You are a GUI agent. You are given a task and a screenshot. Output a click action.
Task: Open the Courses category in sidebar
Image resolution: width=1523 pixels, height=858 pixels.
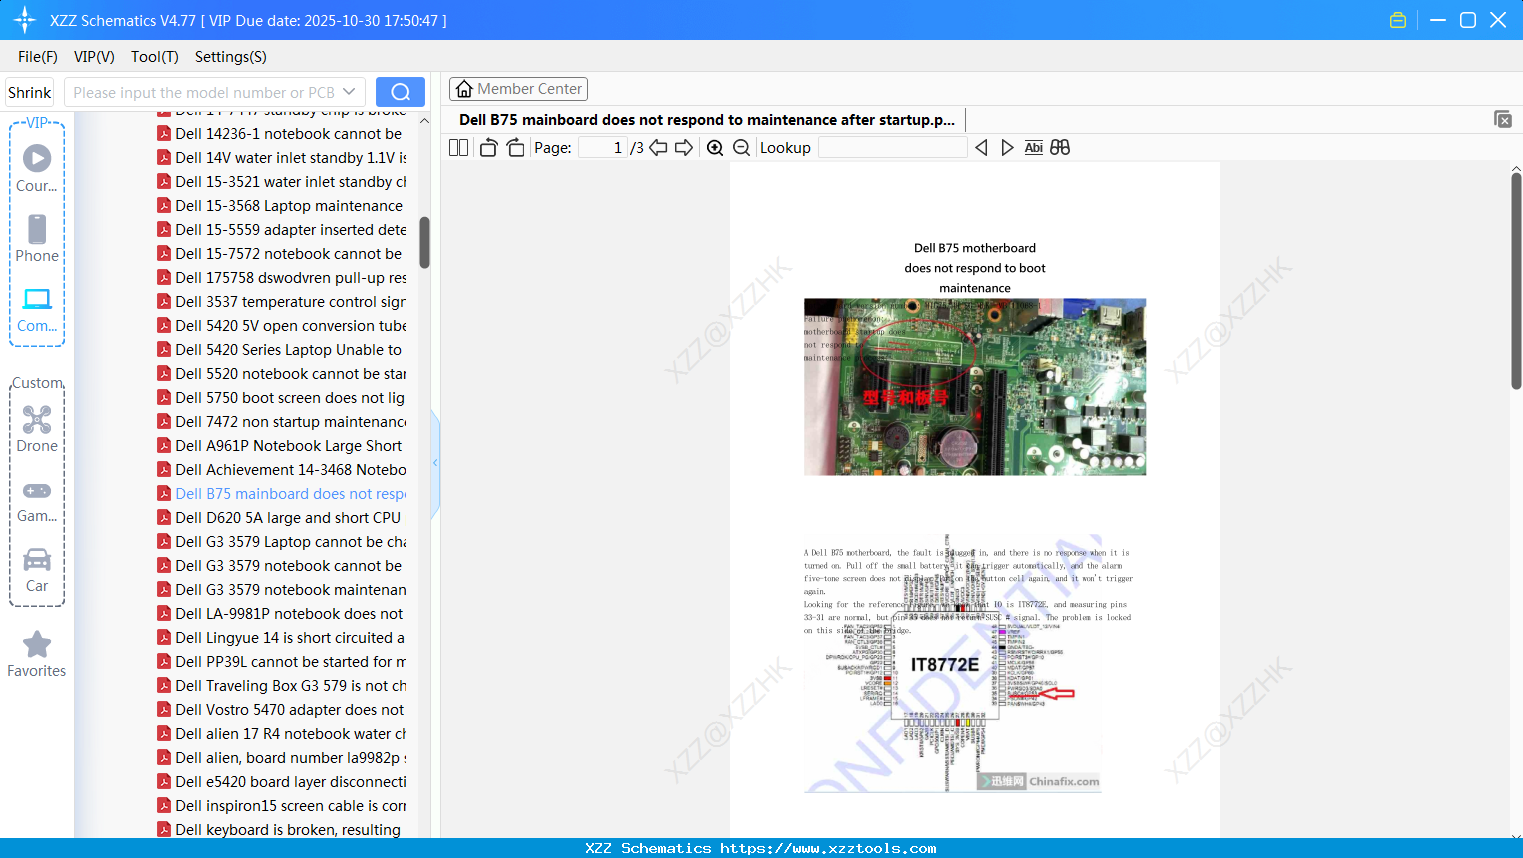click(37, 168)
